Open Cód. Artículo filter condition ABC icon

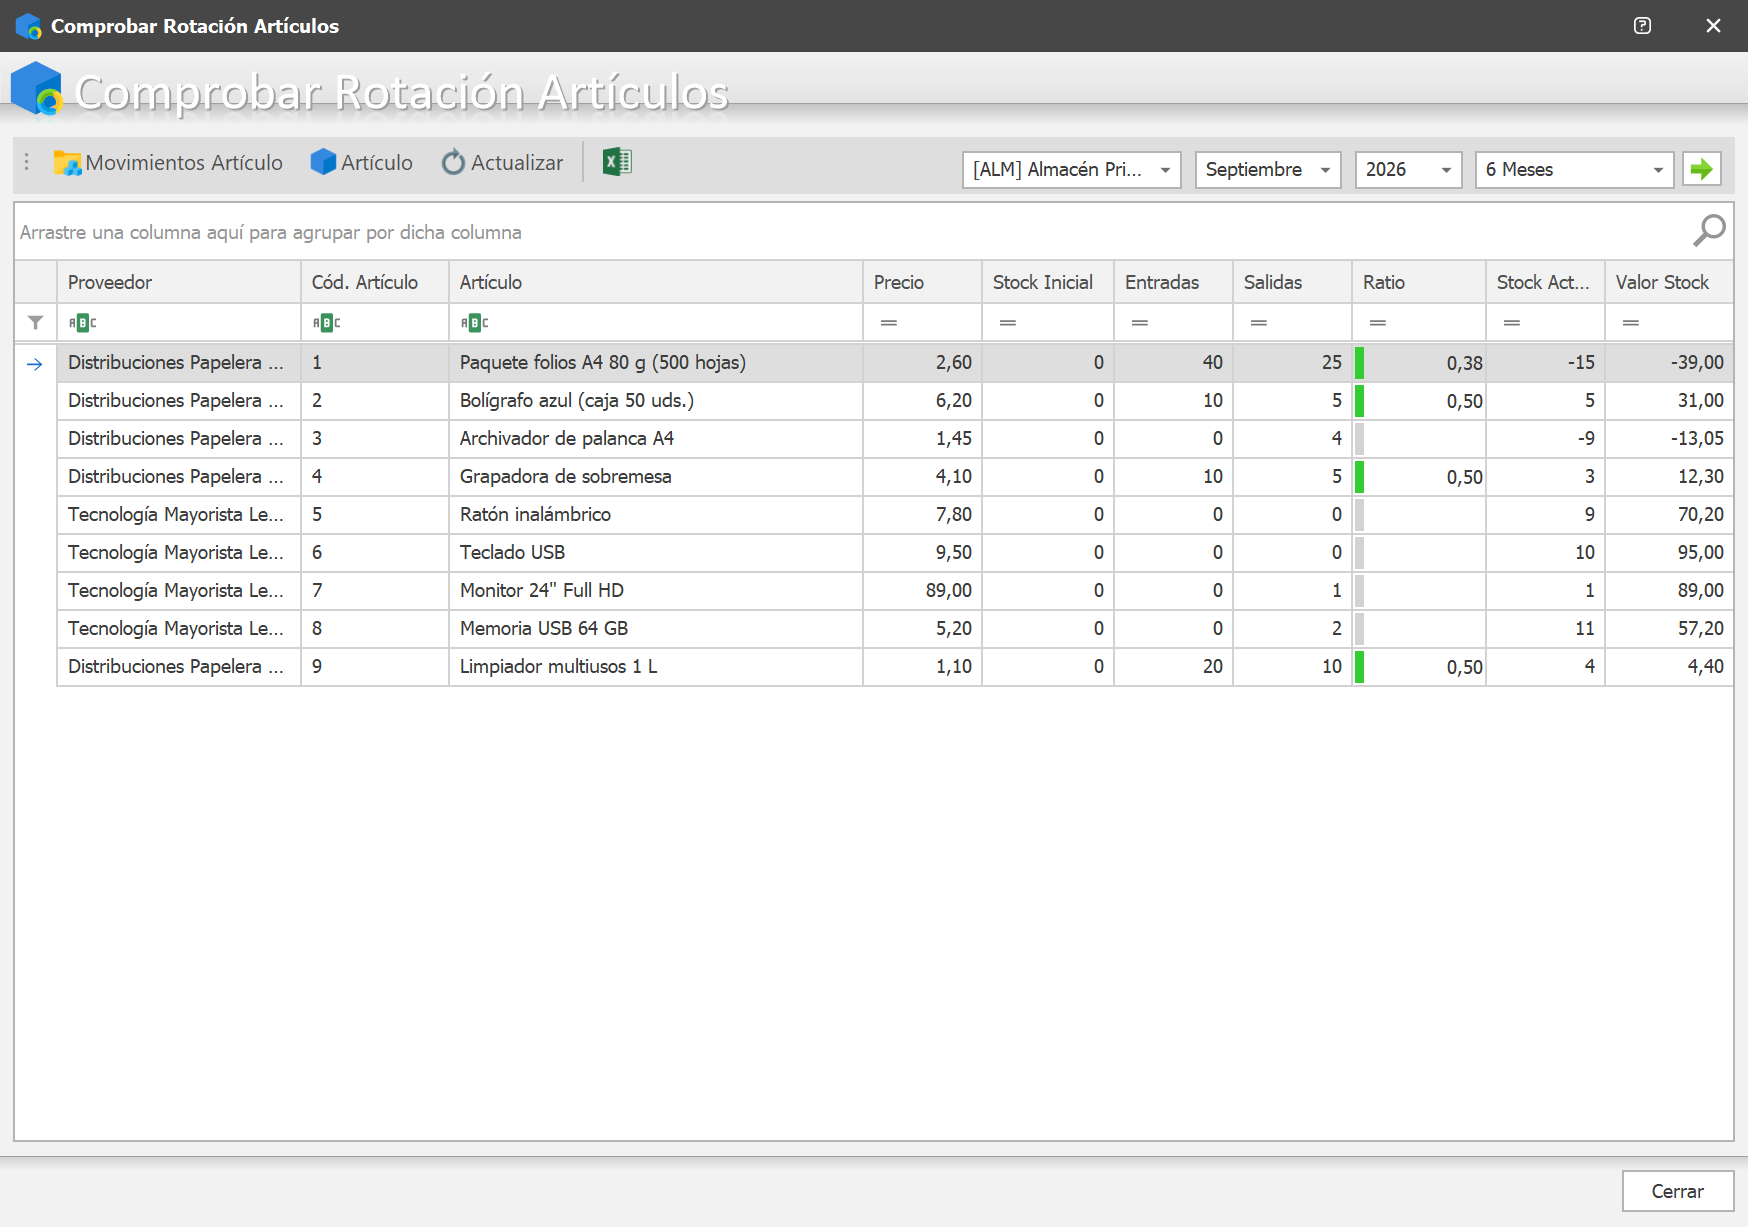326,323
